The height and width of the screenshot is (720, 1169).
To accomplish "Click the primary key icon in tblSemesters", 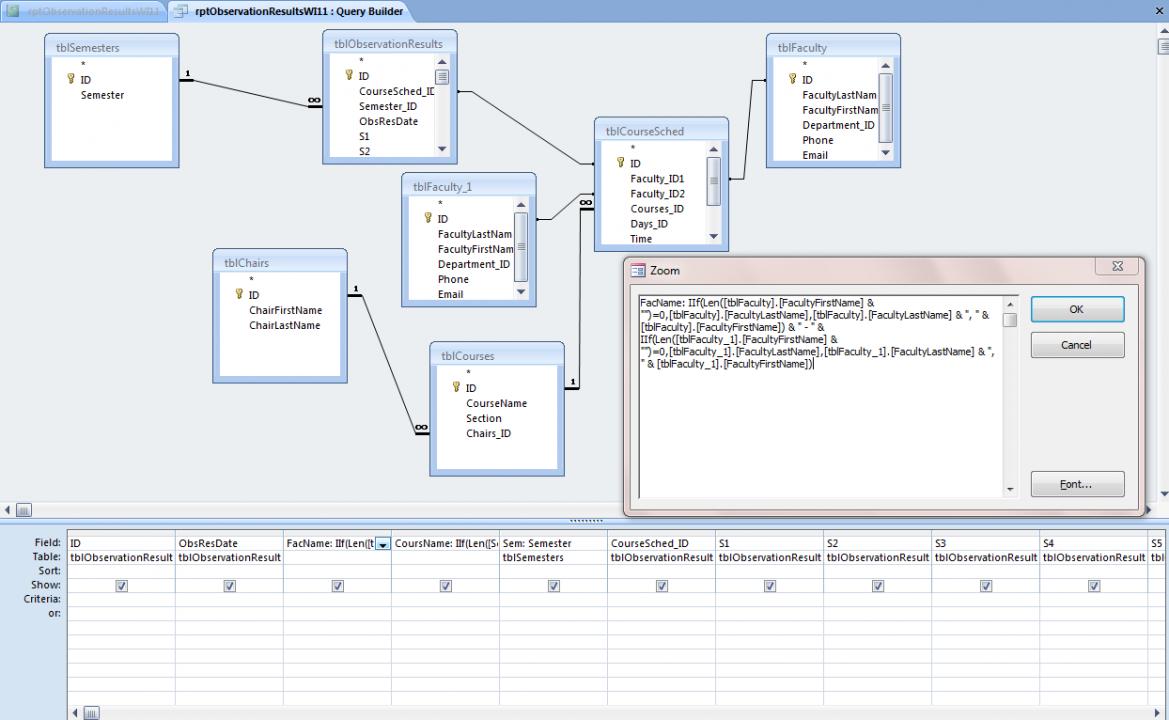I will click(x=71, y=78).
